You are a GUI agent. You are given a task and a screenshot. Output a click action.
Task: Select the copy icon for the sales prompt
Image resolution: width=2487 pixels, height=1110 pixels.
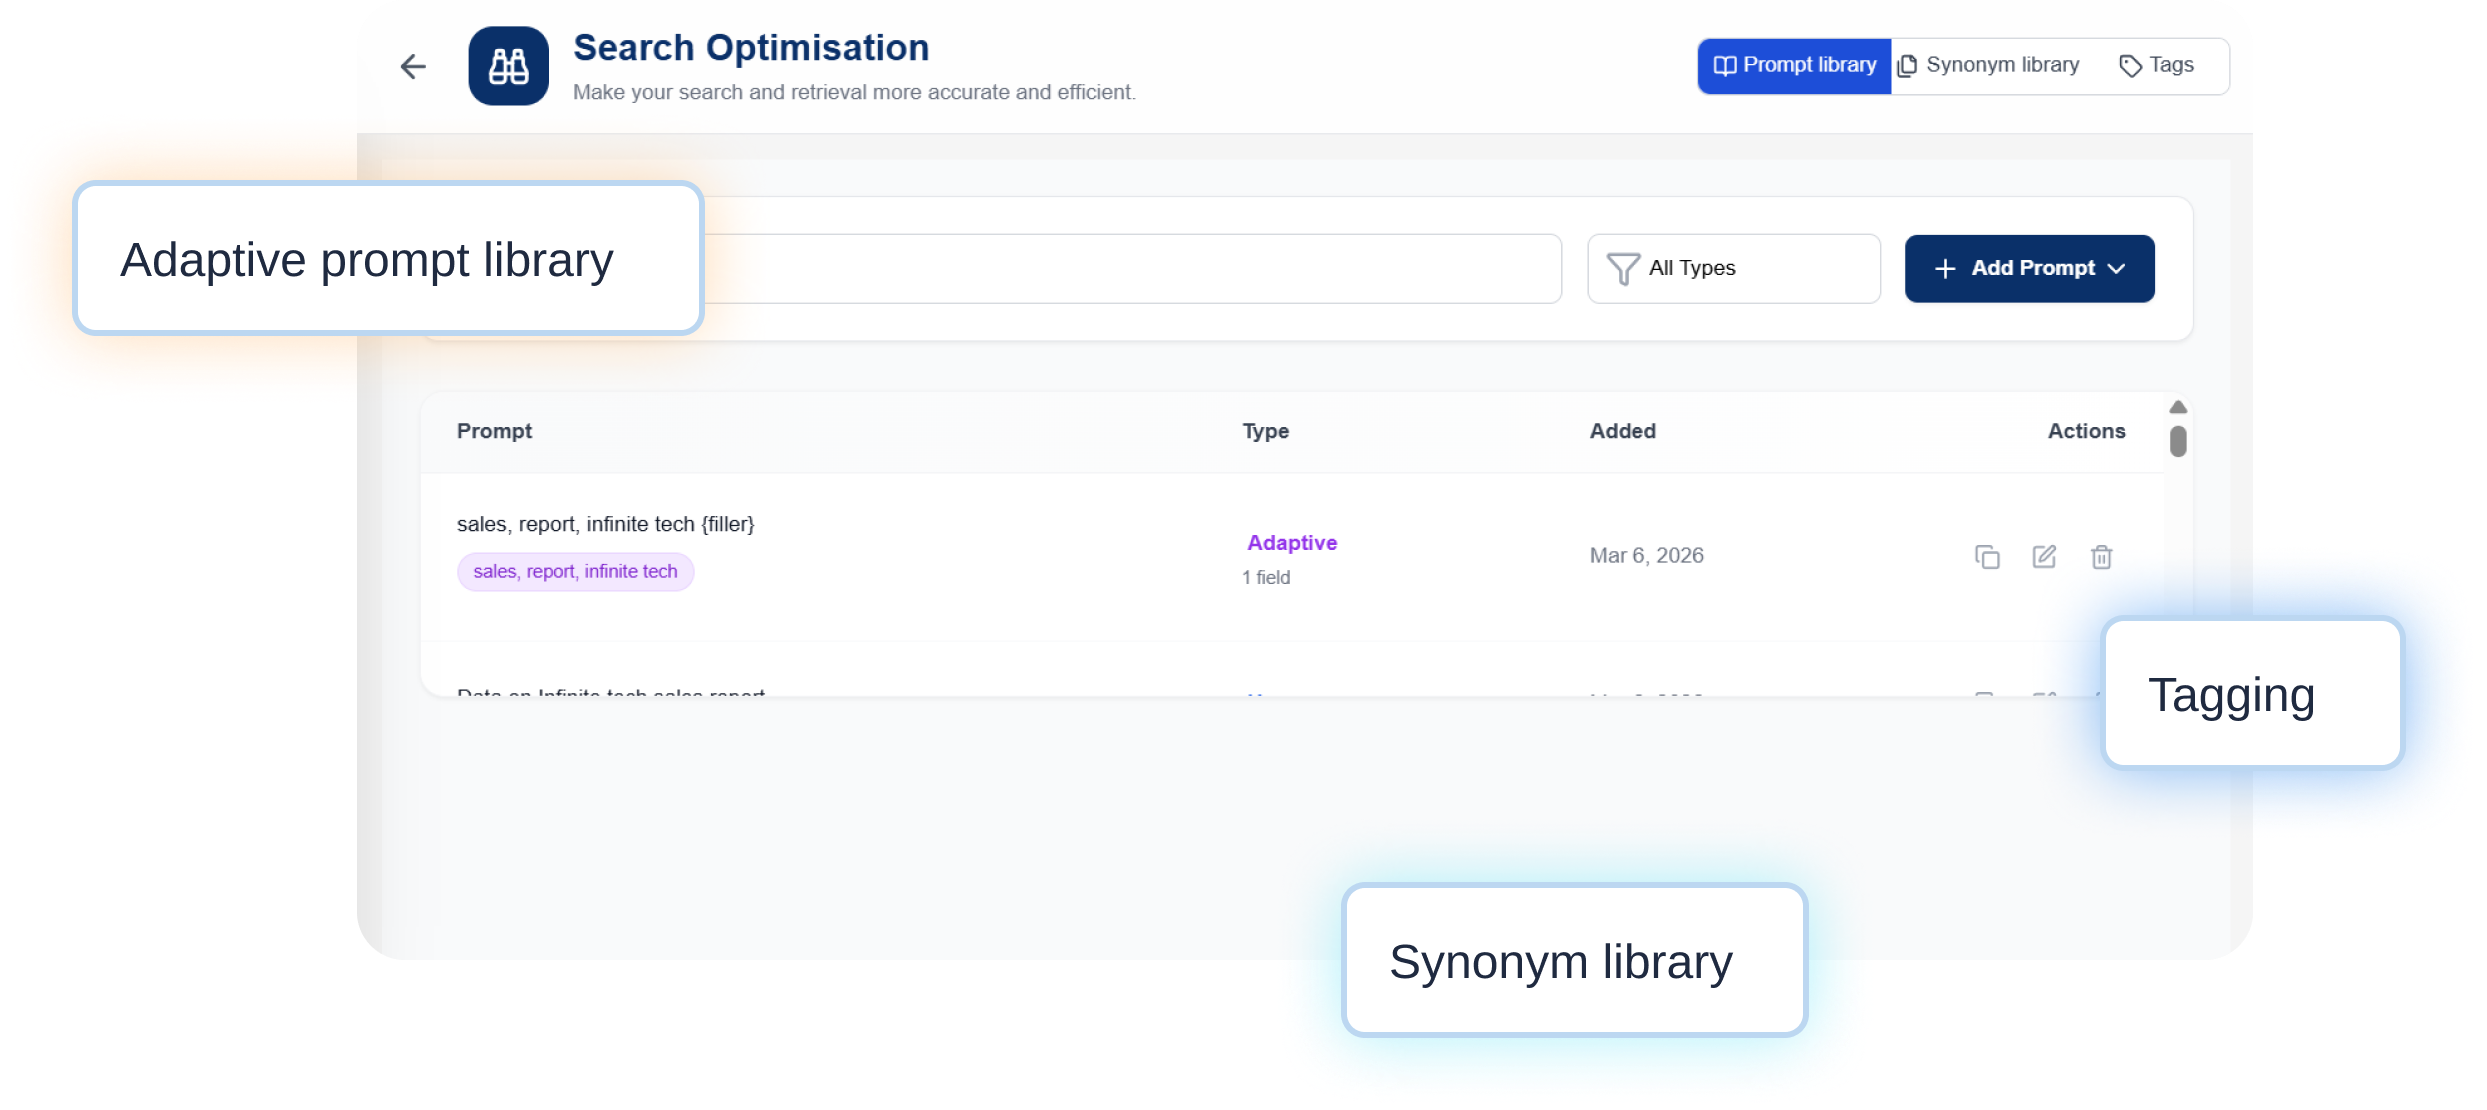[x=1987, y=556]
